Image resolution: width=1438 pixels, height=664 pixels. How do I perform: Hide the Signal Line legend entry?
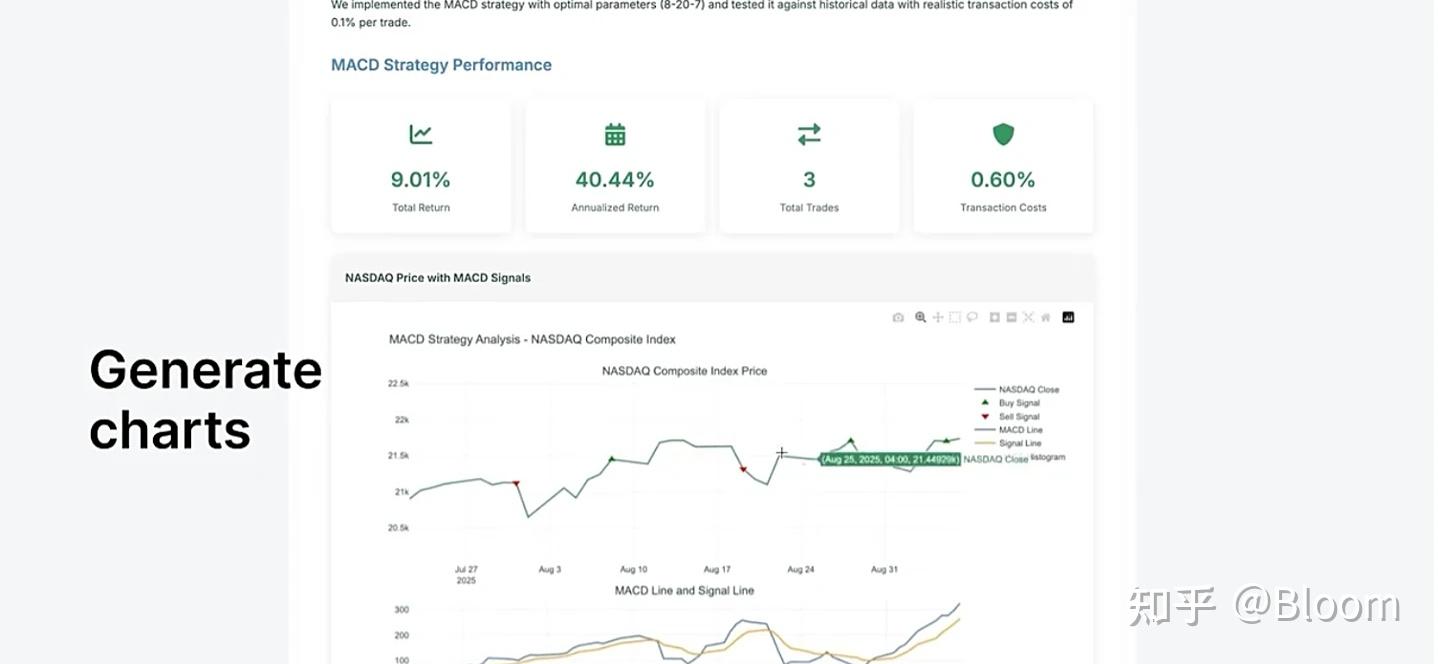point(1019,443)
